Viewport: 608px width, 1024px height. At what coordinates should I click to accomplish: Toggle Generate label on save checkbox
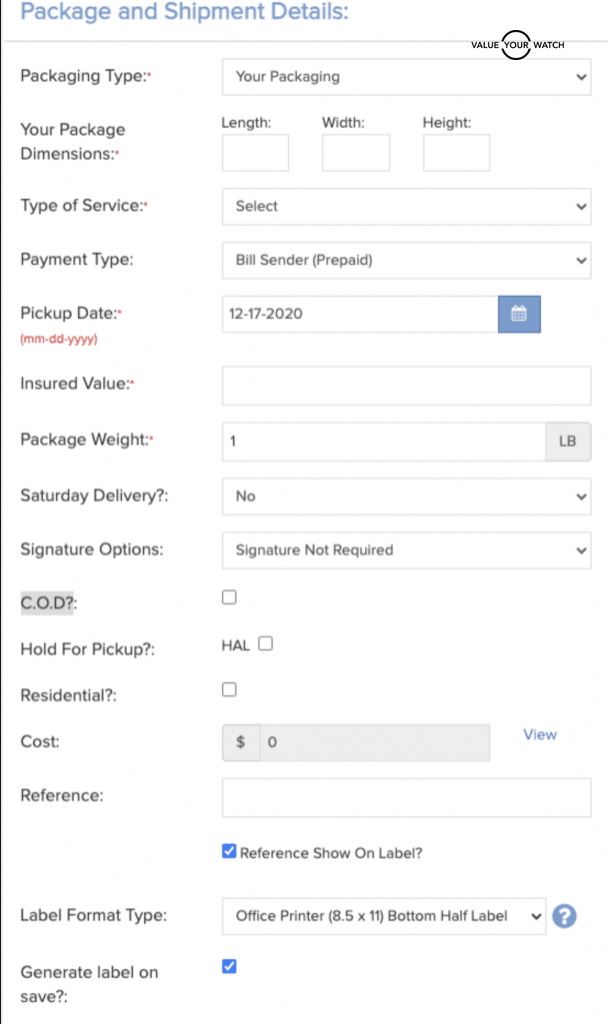click(229, 966)
